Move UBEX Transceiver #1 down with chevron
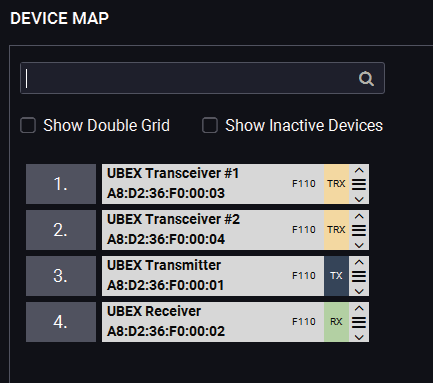The image size is (433, 383). coord(359,200)
